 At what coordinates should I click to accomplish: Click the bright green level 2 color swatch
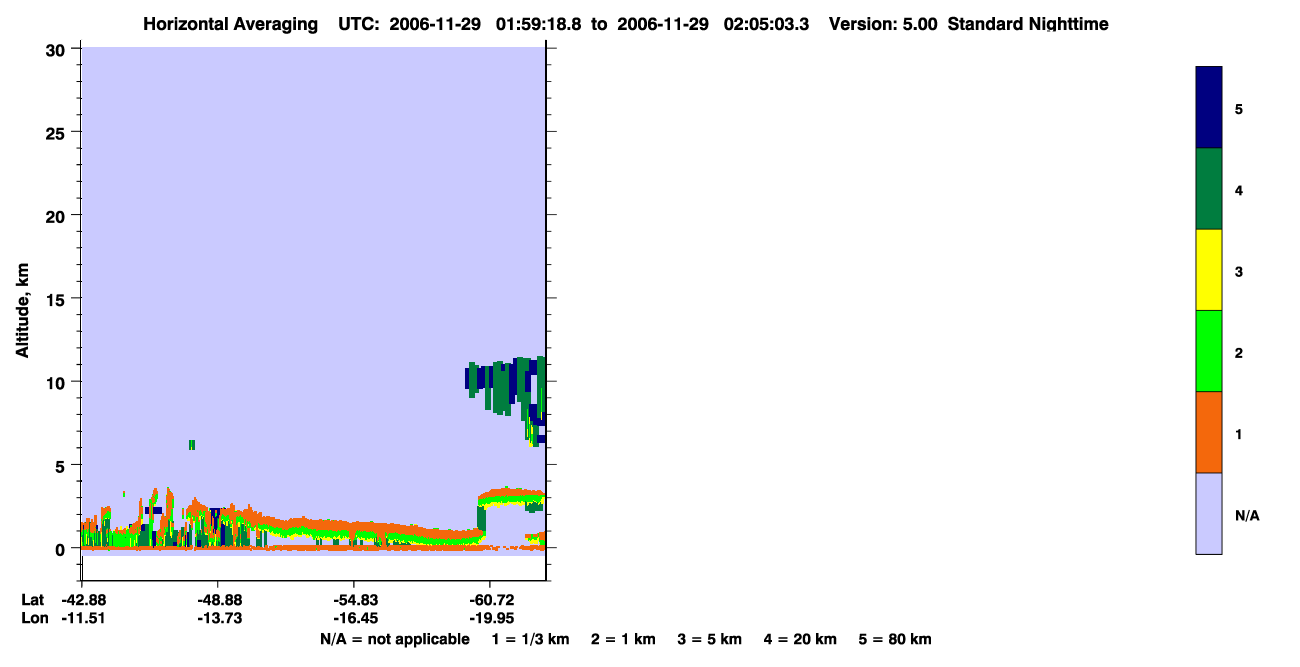pos(1209,351)
